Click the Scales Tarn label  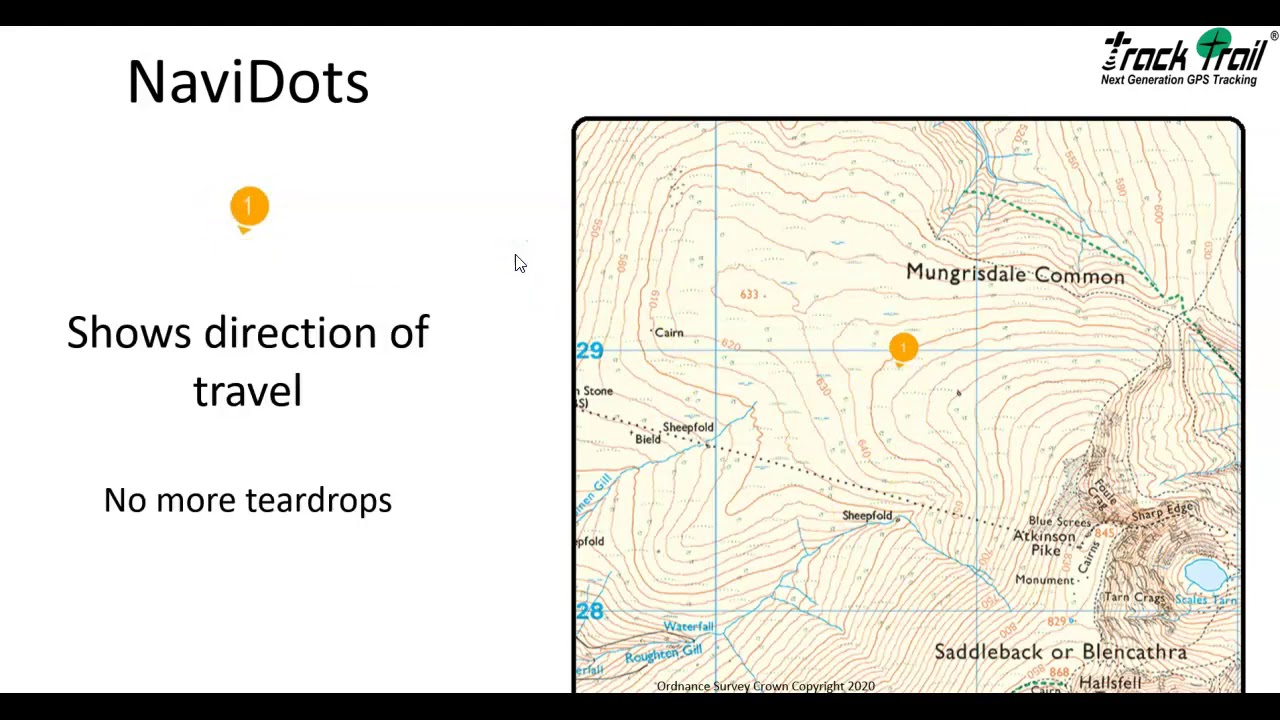1206,600
